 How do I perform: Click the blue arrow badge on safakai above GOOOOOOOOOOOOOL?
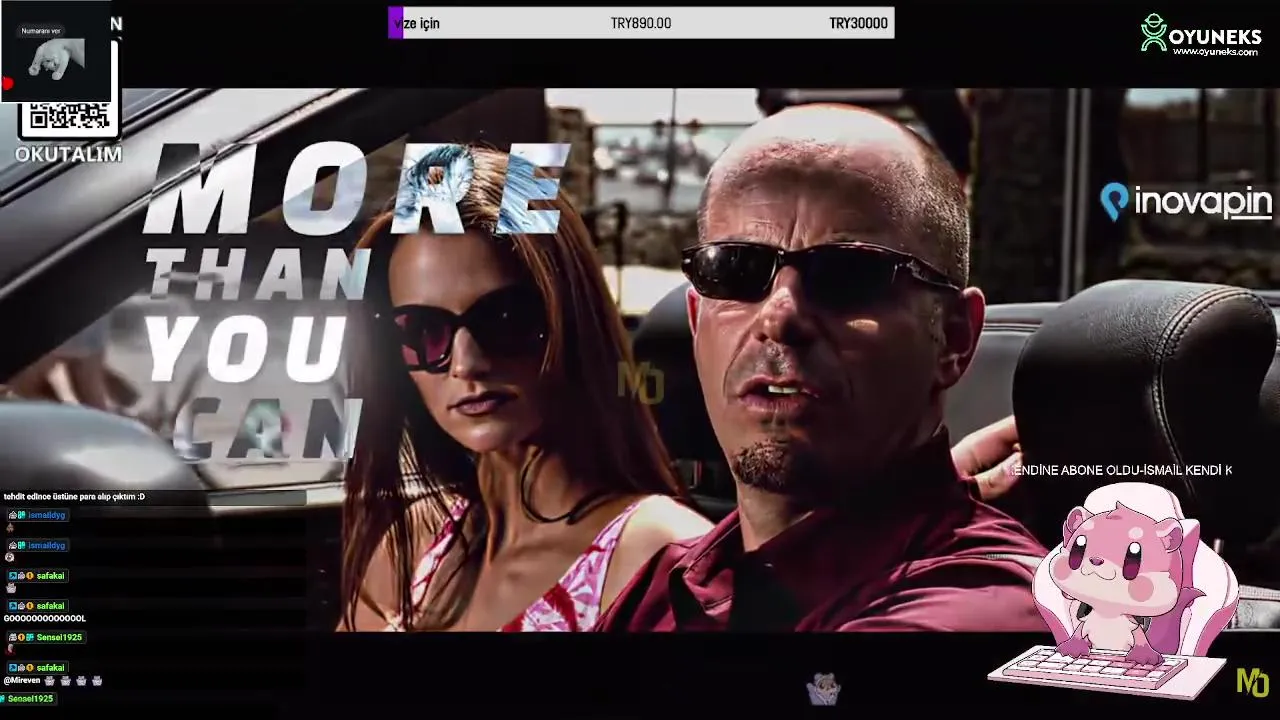click(13, 606)
